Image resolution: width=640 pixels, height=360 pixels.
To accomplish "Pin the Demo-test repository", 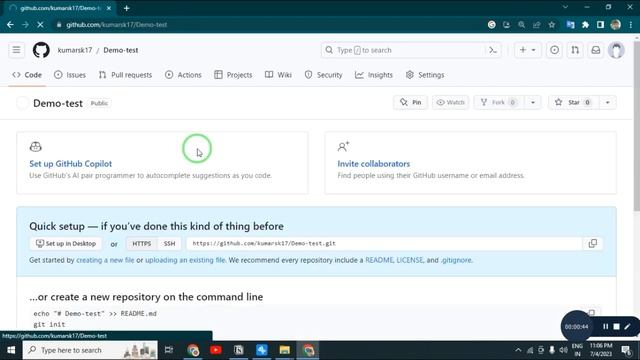I will click(x=411, y=102).
